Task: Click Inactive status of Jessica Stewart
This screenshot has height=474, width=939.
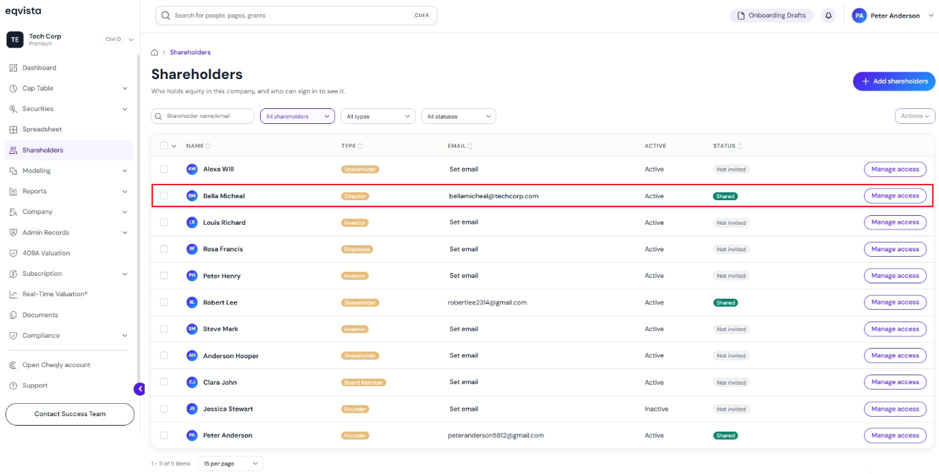Action: [x=656, y=409]
